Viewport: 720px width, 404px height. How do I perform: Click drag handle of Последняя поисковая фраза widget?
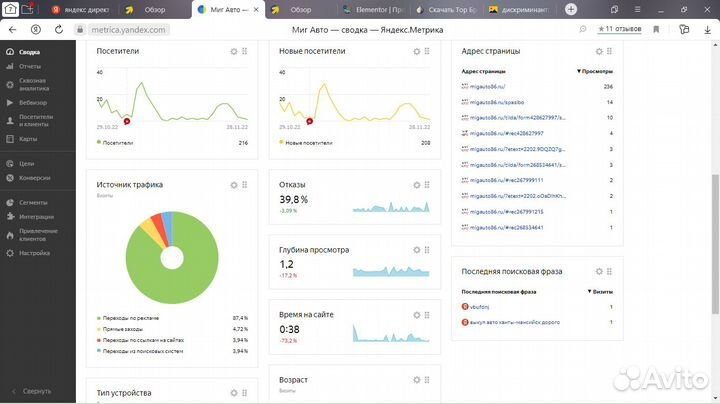tap(609, 271)
